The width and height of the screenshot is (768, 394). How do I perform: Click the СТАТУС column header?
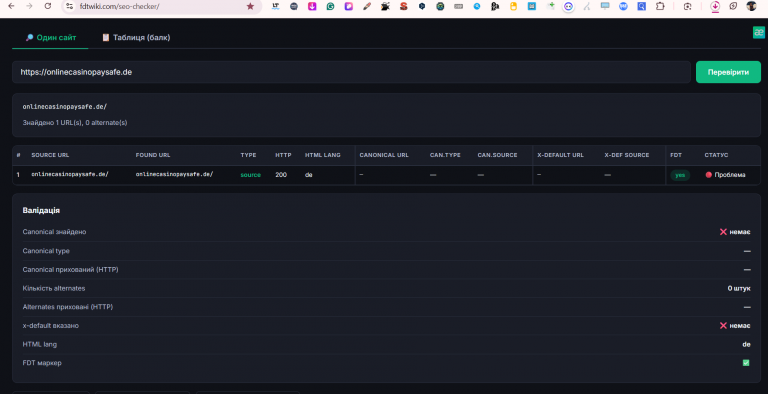coord(716,155)
